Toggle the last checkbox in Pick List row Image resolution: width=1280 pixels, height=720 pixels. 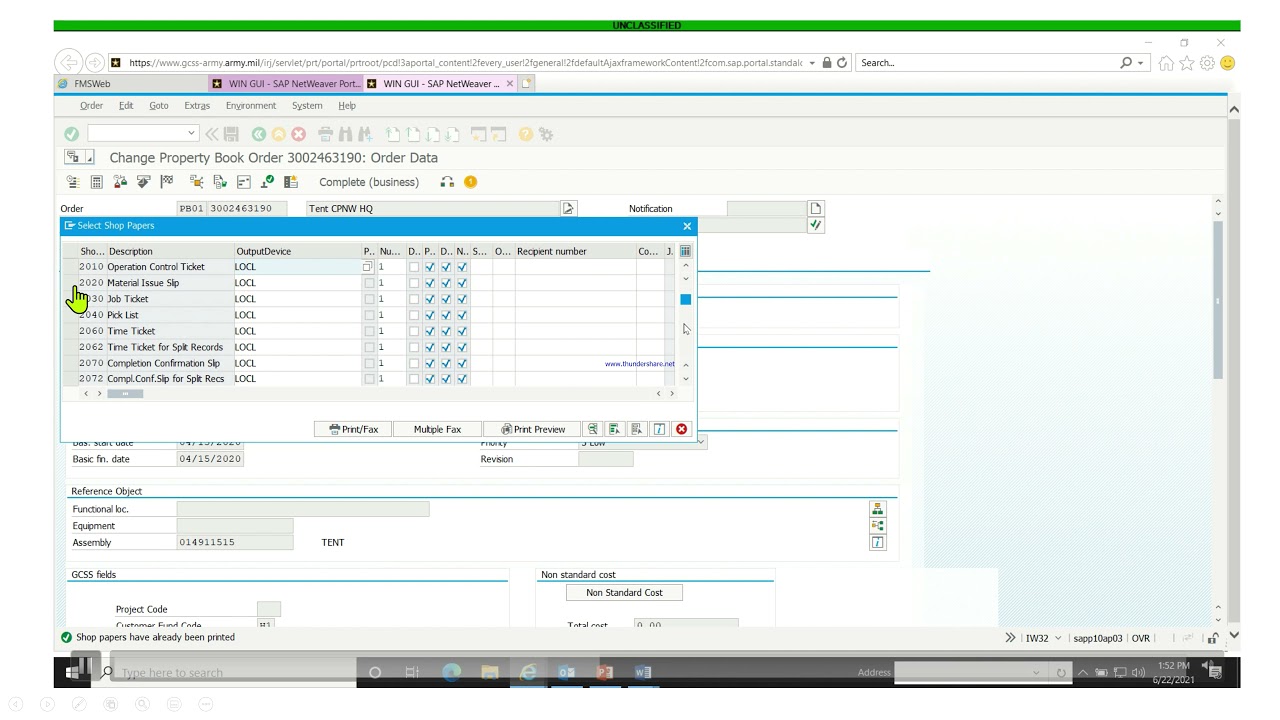tap(462, 315)
